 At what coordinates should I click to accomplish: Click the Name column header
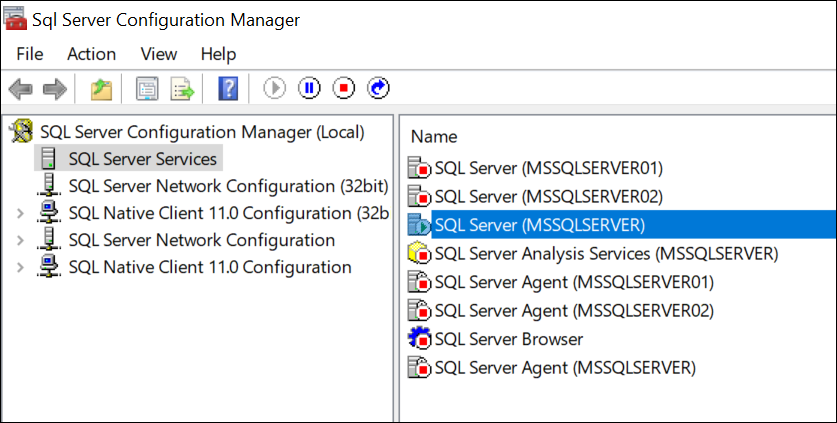click(x=434, y=137)
